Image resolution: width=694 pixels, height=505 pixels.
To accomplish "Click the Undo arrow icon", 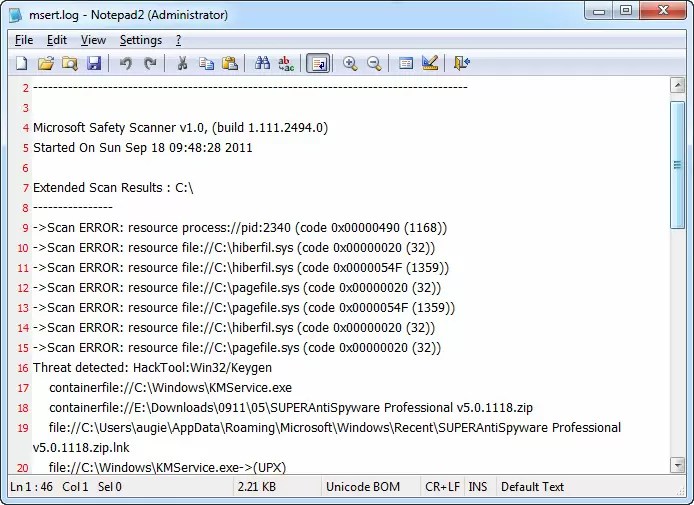I will [x=126, y=63].
